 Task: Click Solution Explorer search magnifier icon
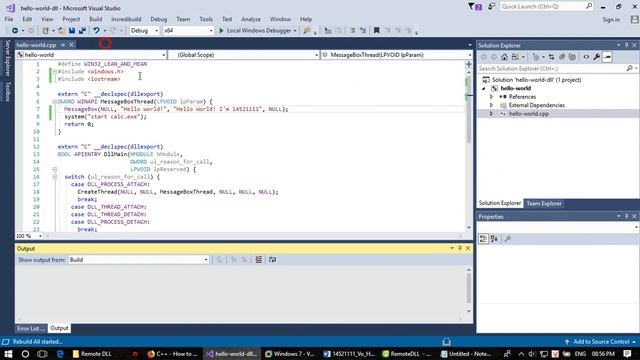point(629,69)
